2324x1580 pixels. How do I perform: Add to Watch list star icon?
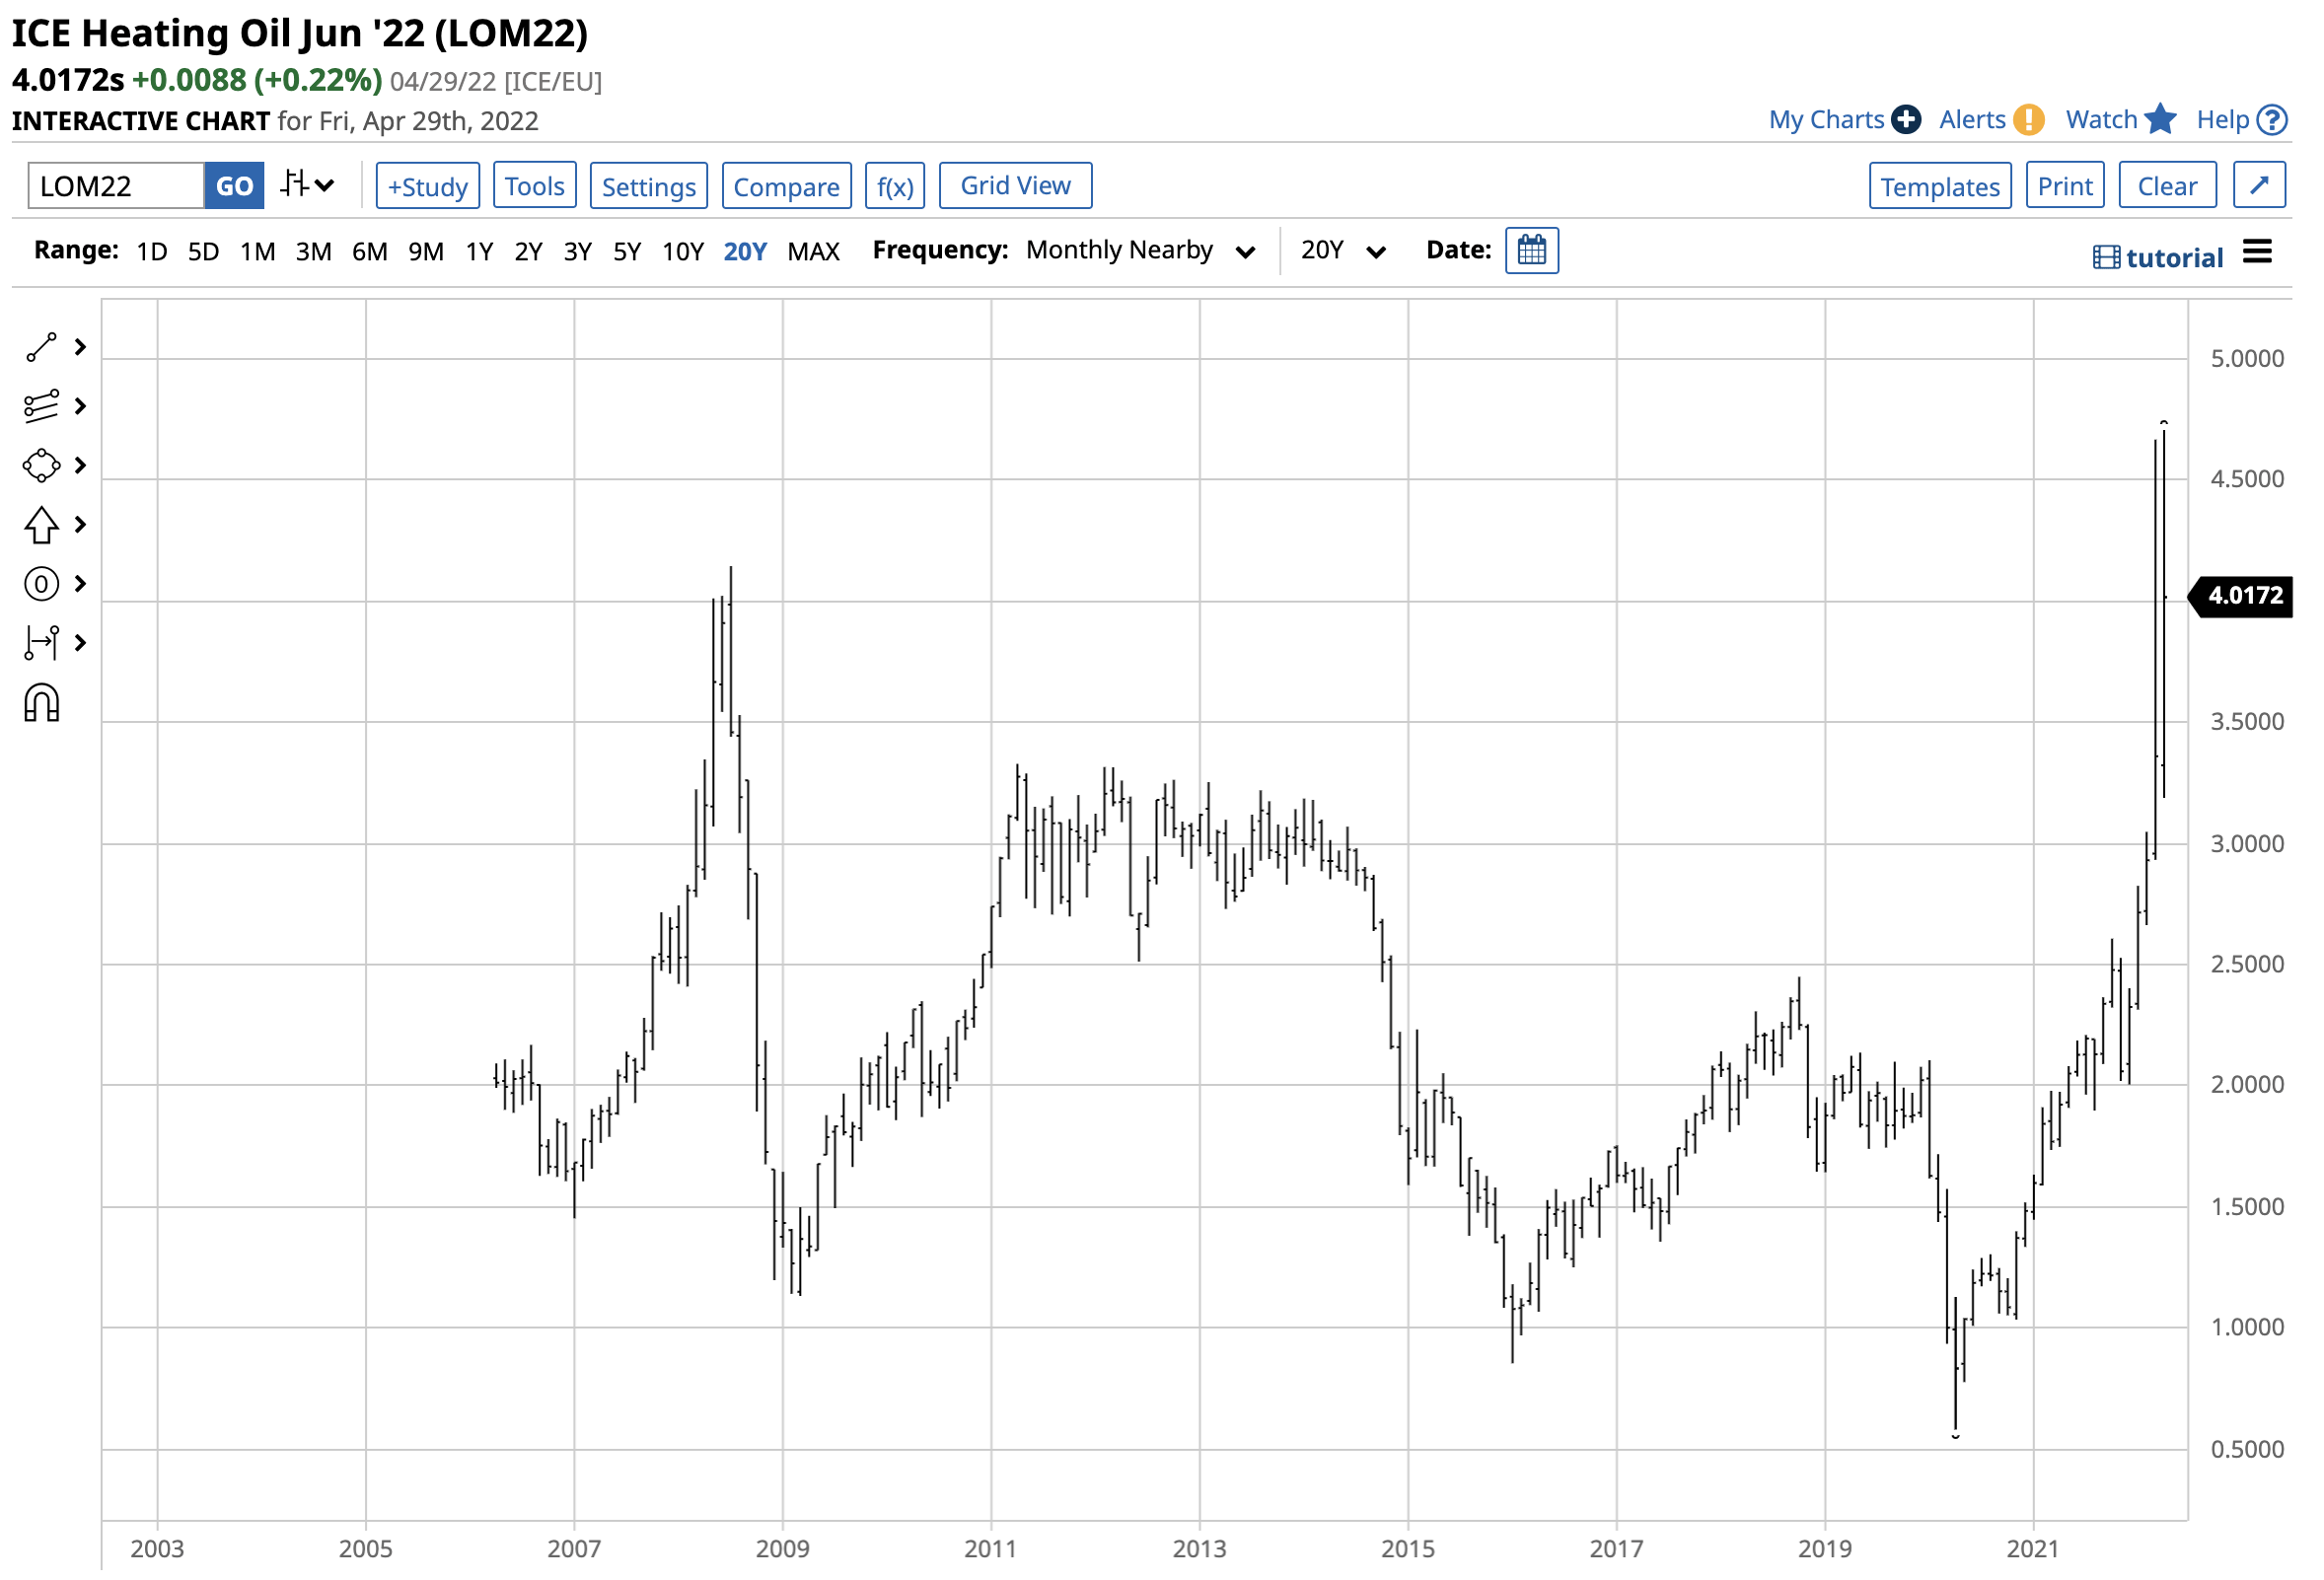coord(2161,119)
